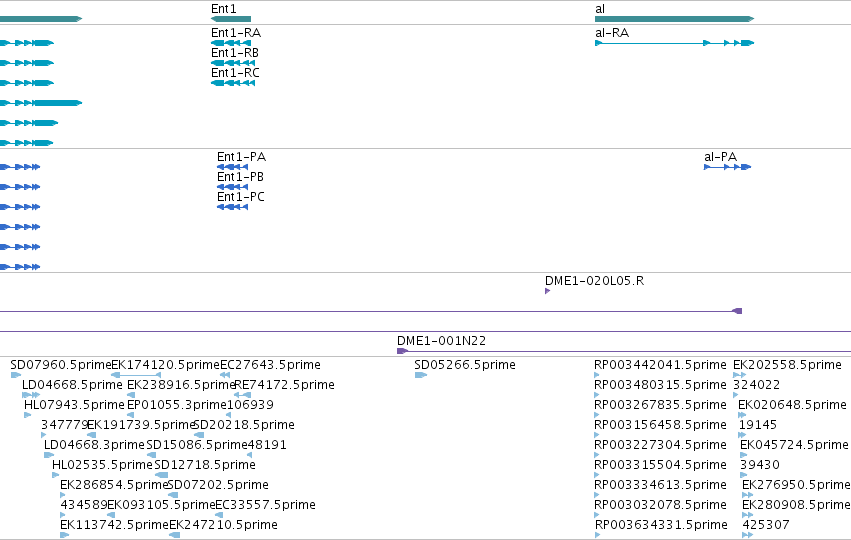851x540 pixels.
Task: Click the EK093105.5prime label
Action: pos(161,505)
